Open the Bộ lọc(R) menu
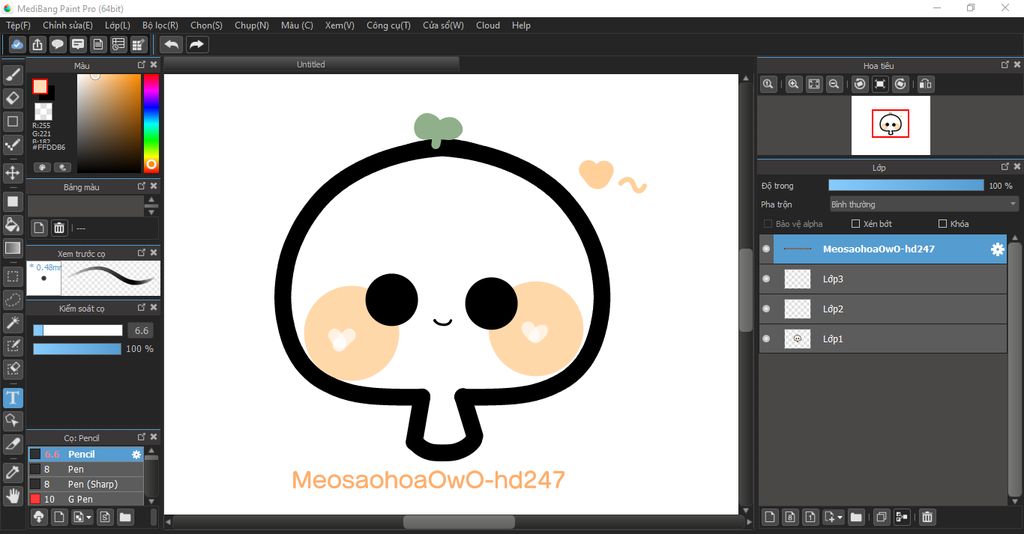The image size is (1024, 534). 160,25
